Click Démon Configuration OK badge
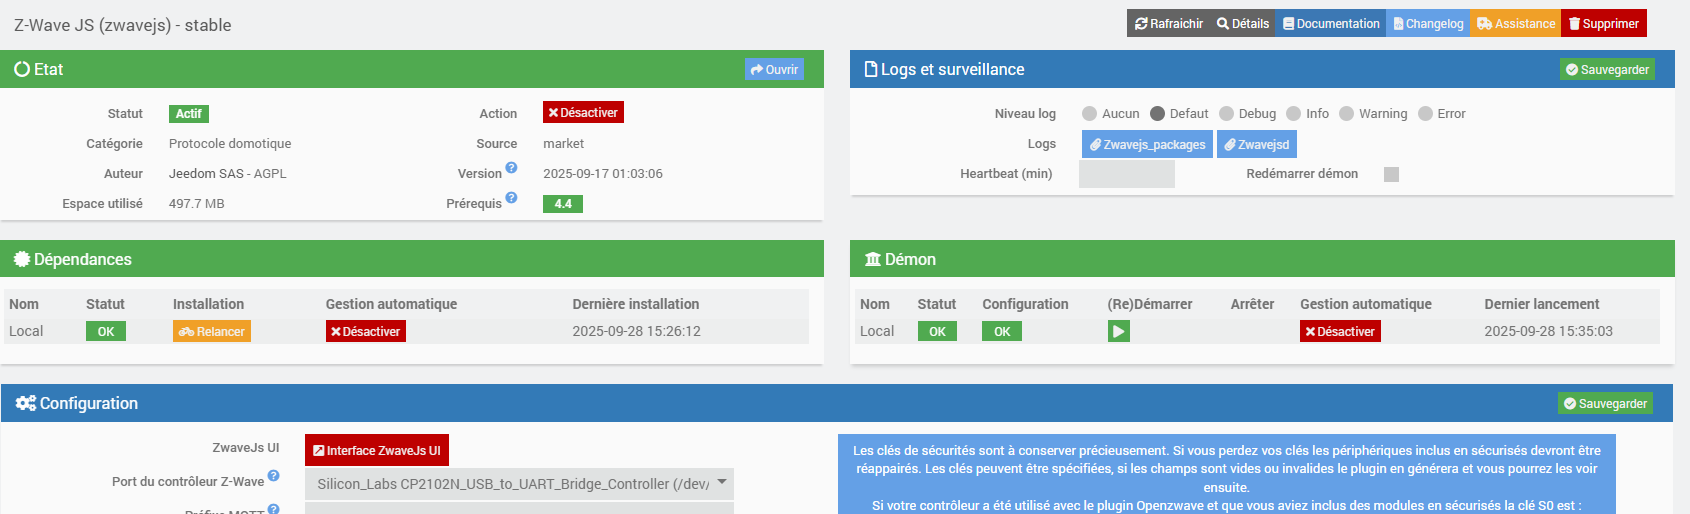This screenshot has width=1690, height=514. (x=1002, y=331)
